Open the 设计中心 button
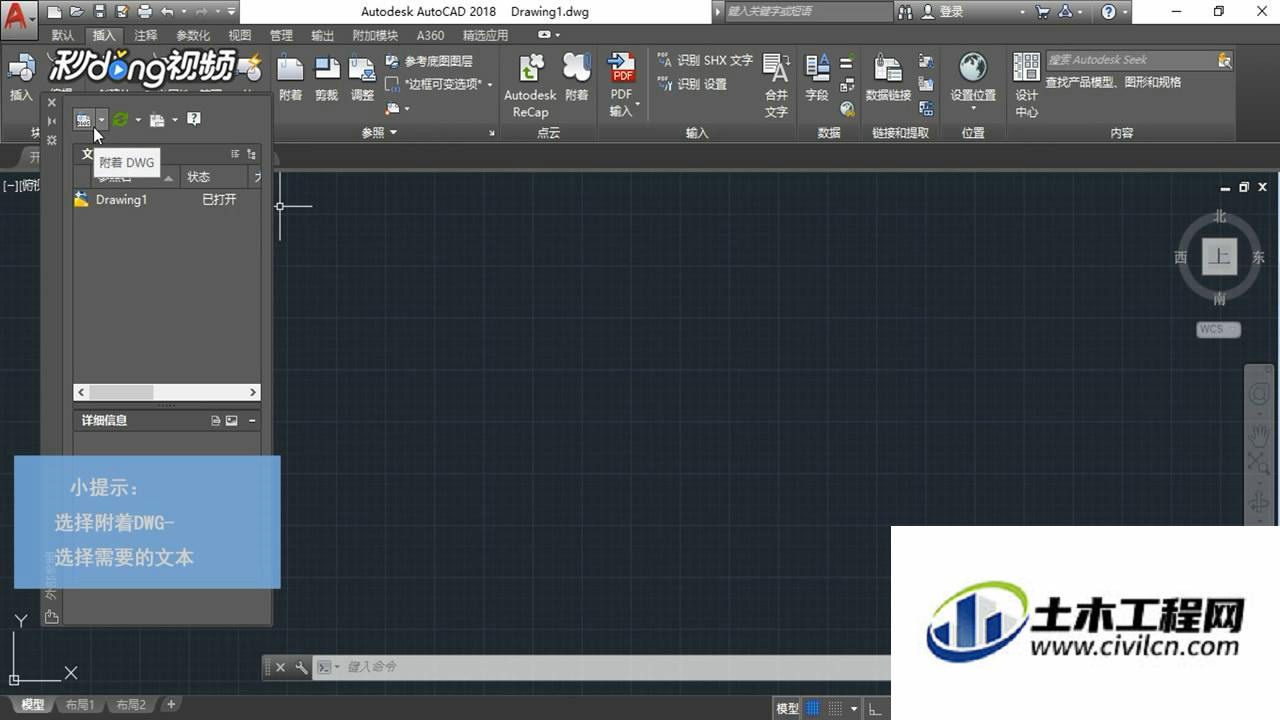The image size is (1280, 720). 1027,86
